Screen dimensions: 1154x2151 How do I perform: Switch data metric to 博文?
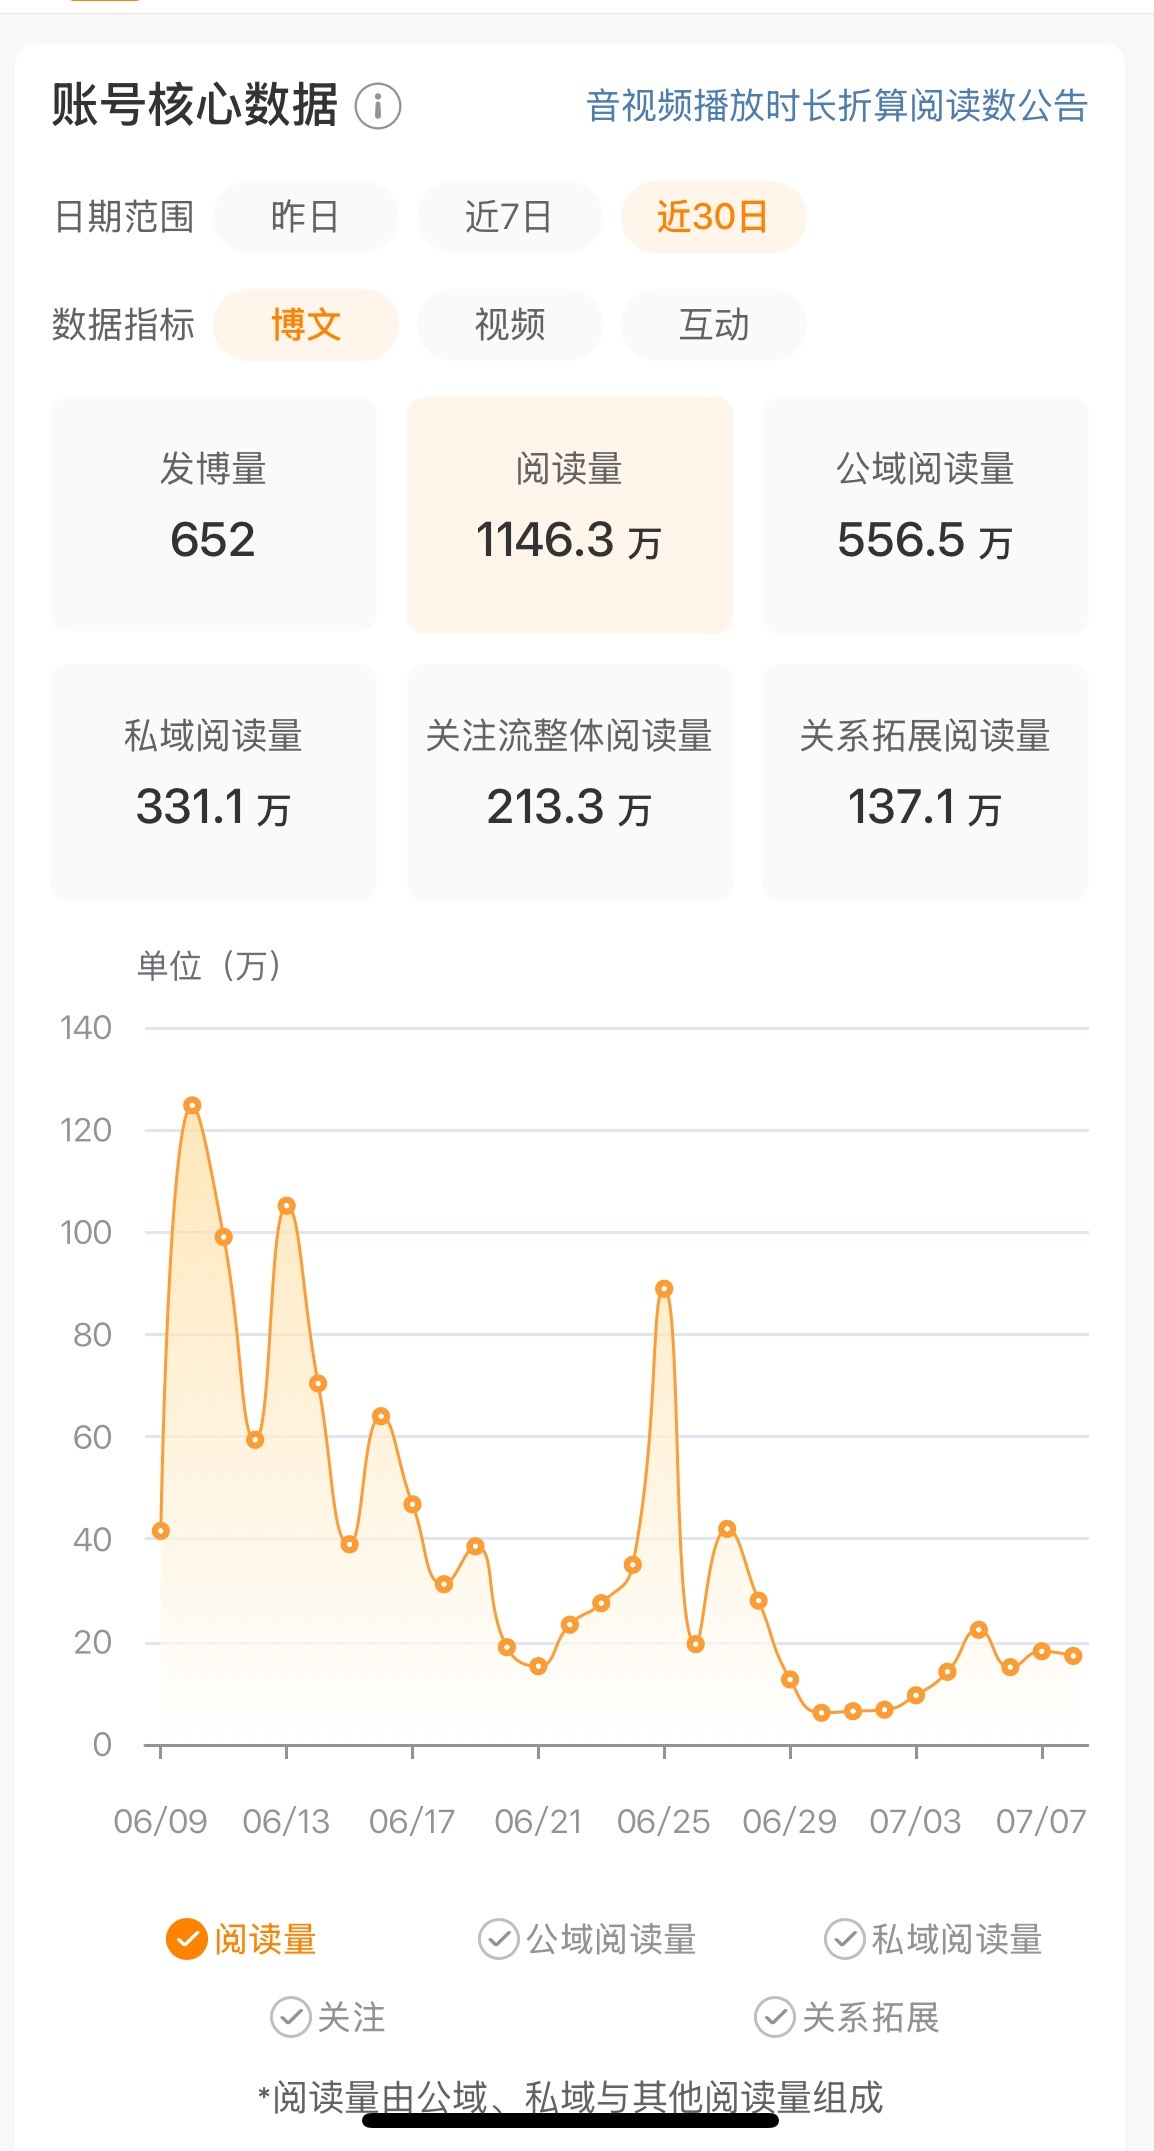305,325
